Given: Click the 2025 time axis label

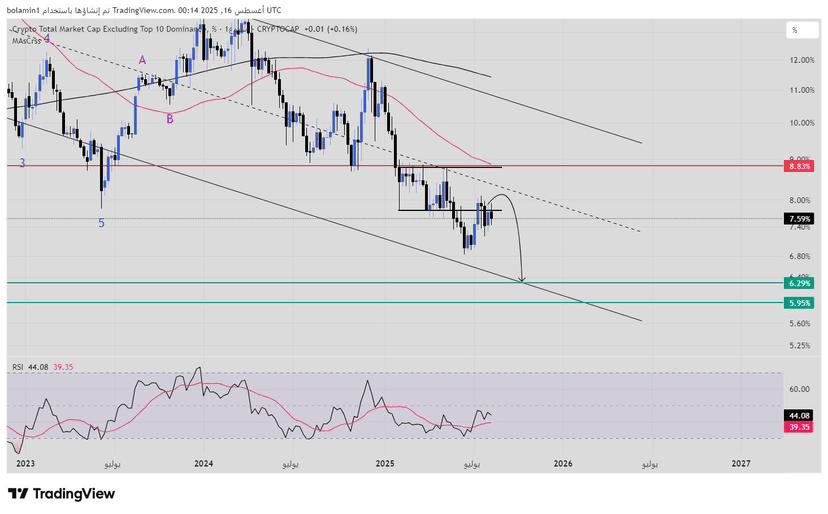Looking at the screenshot, I should (385, 464).
